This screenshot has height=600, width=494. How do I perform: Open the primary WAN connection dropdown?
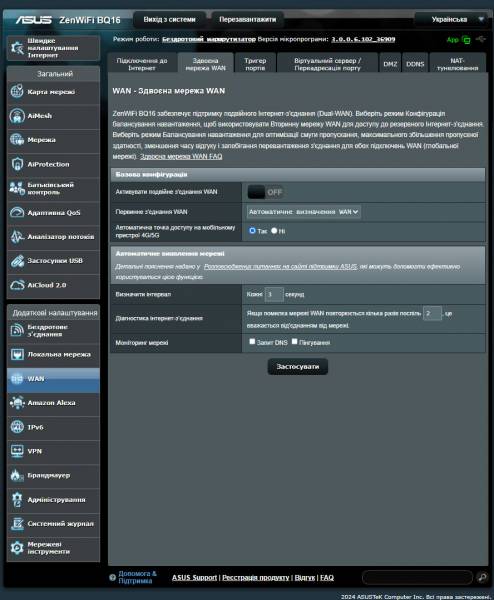tap(303, 212)
